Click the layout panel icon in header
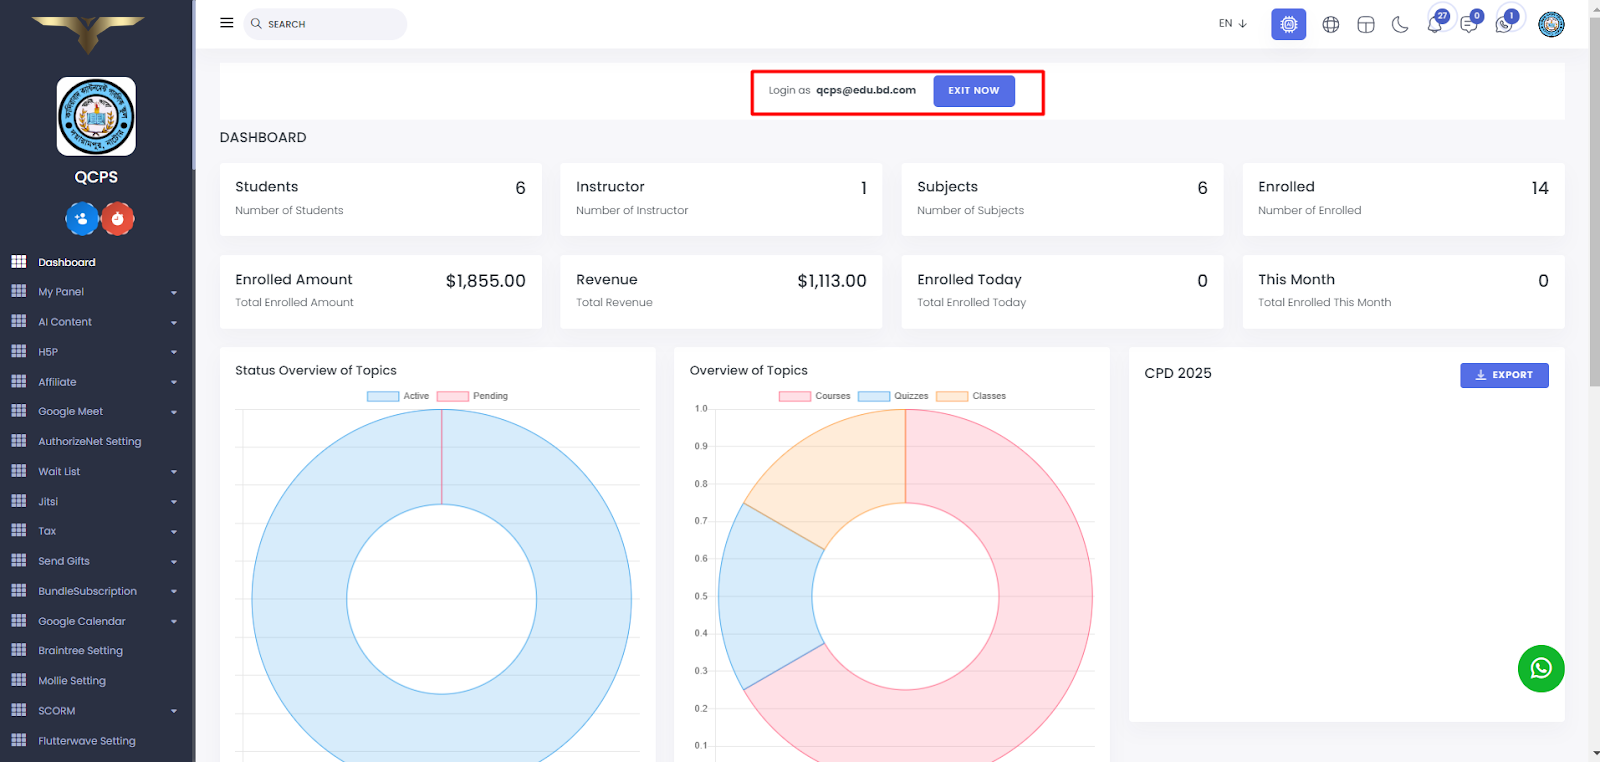This screenshot has width=1600, height=762. (1365, 24)
